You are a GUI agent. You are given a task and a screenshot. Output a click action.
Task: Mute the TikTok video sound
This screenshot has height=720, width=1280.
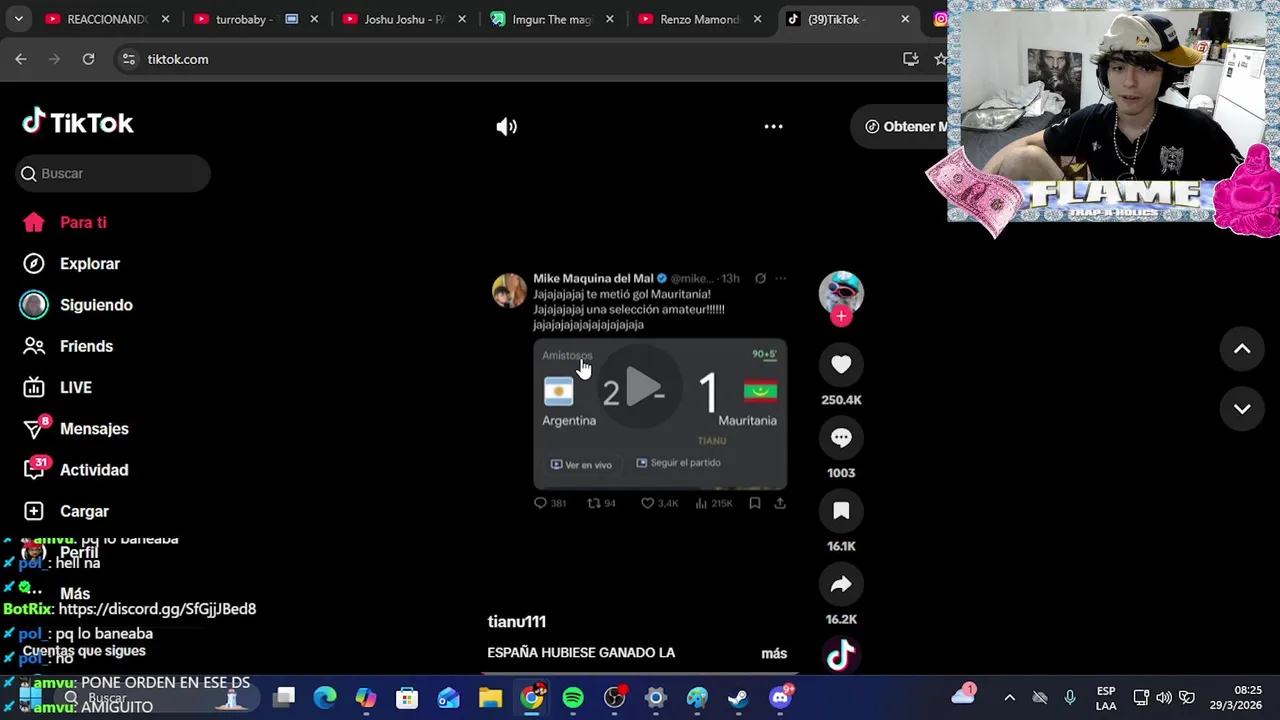507,127
